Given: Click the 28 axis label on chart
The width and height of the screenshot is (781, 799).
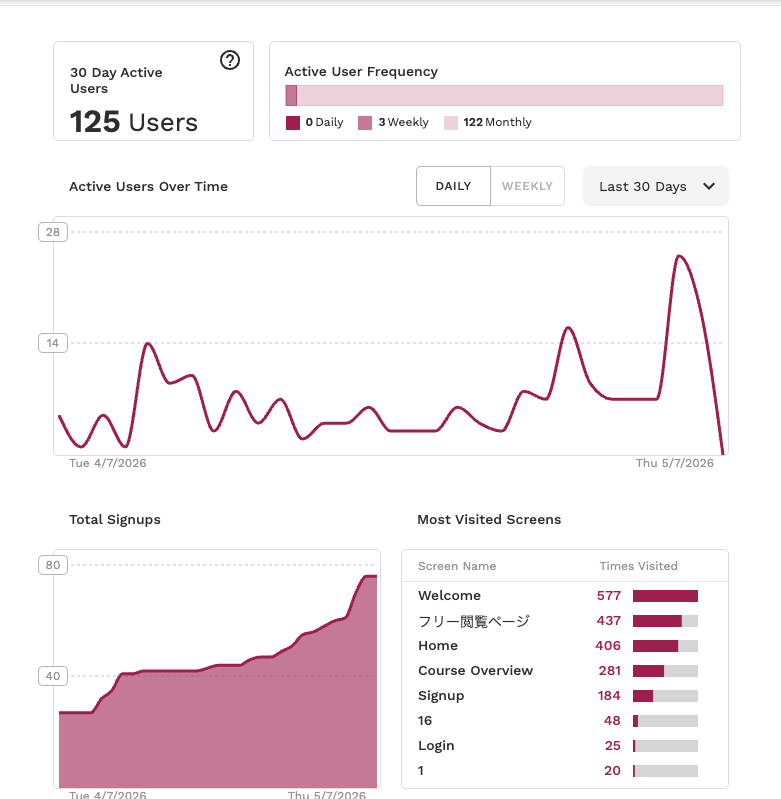Looking at the screenshot, I should point(53,232).
